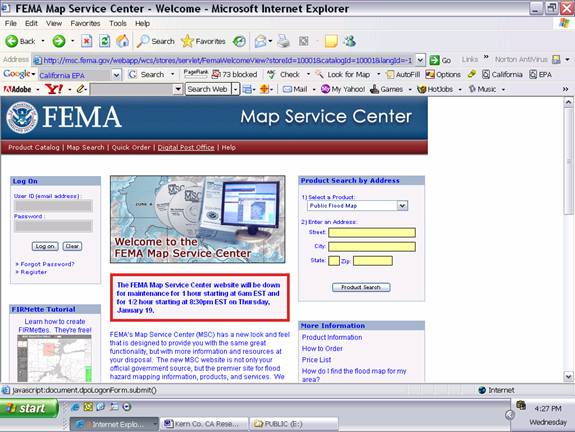Open the Yahoo search box dropdown
Image resolution: width=575 pixels, height=432 pixels.
coord(178,89)
